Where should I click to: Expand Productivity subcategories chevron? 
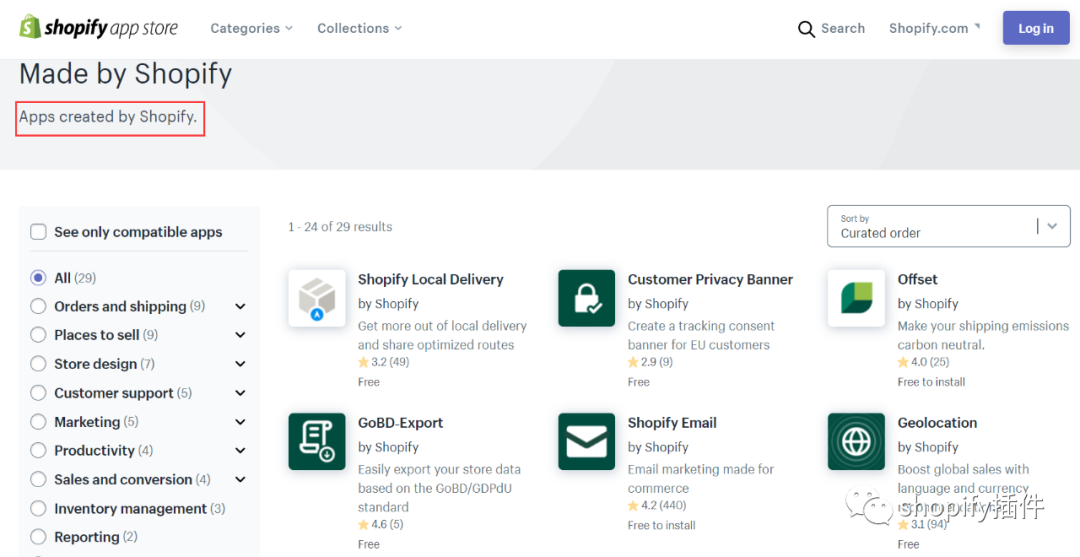tap(240, 450)
